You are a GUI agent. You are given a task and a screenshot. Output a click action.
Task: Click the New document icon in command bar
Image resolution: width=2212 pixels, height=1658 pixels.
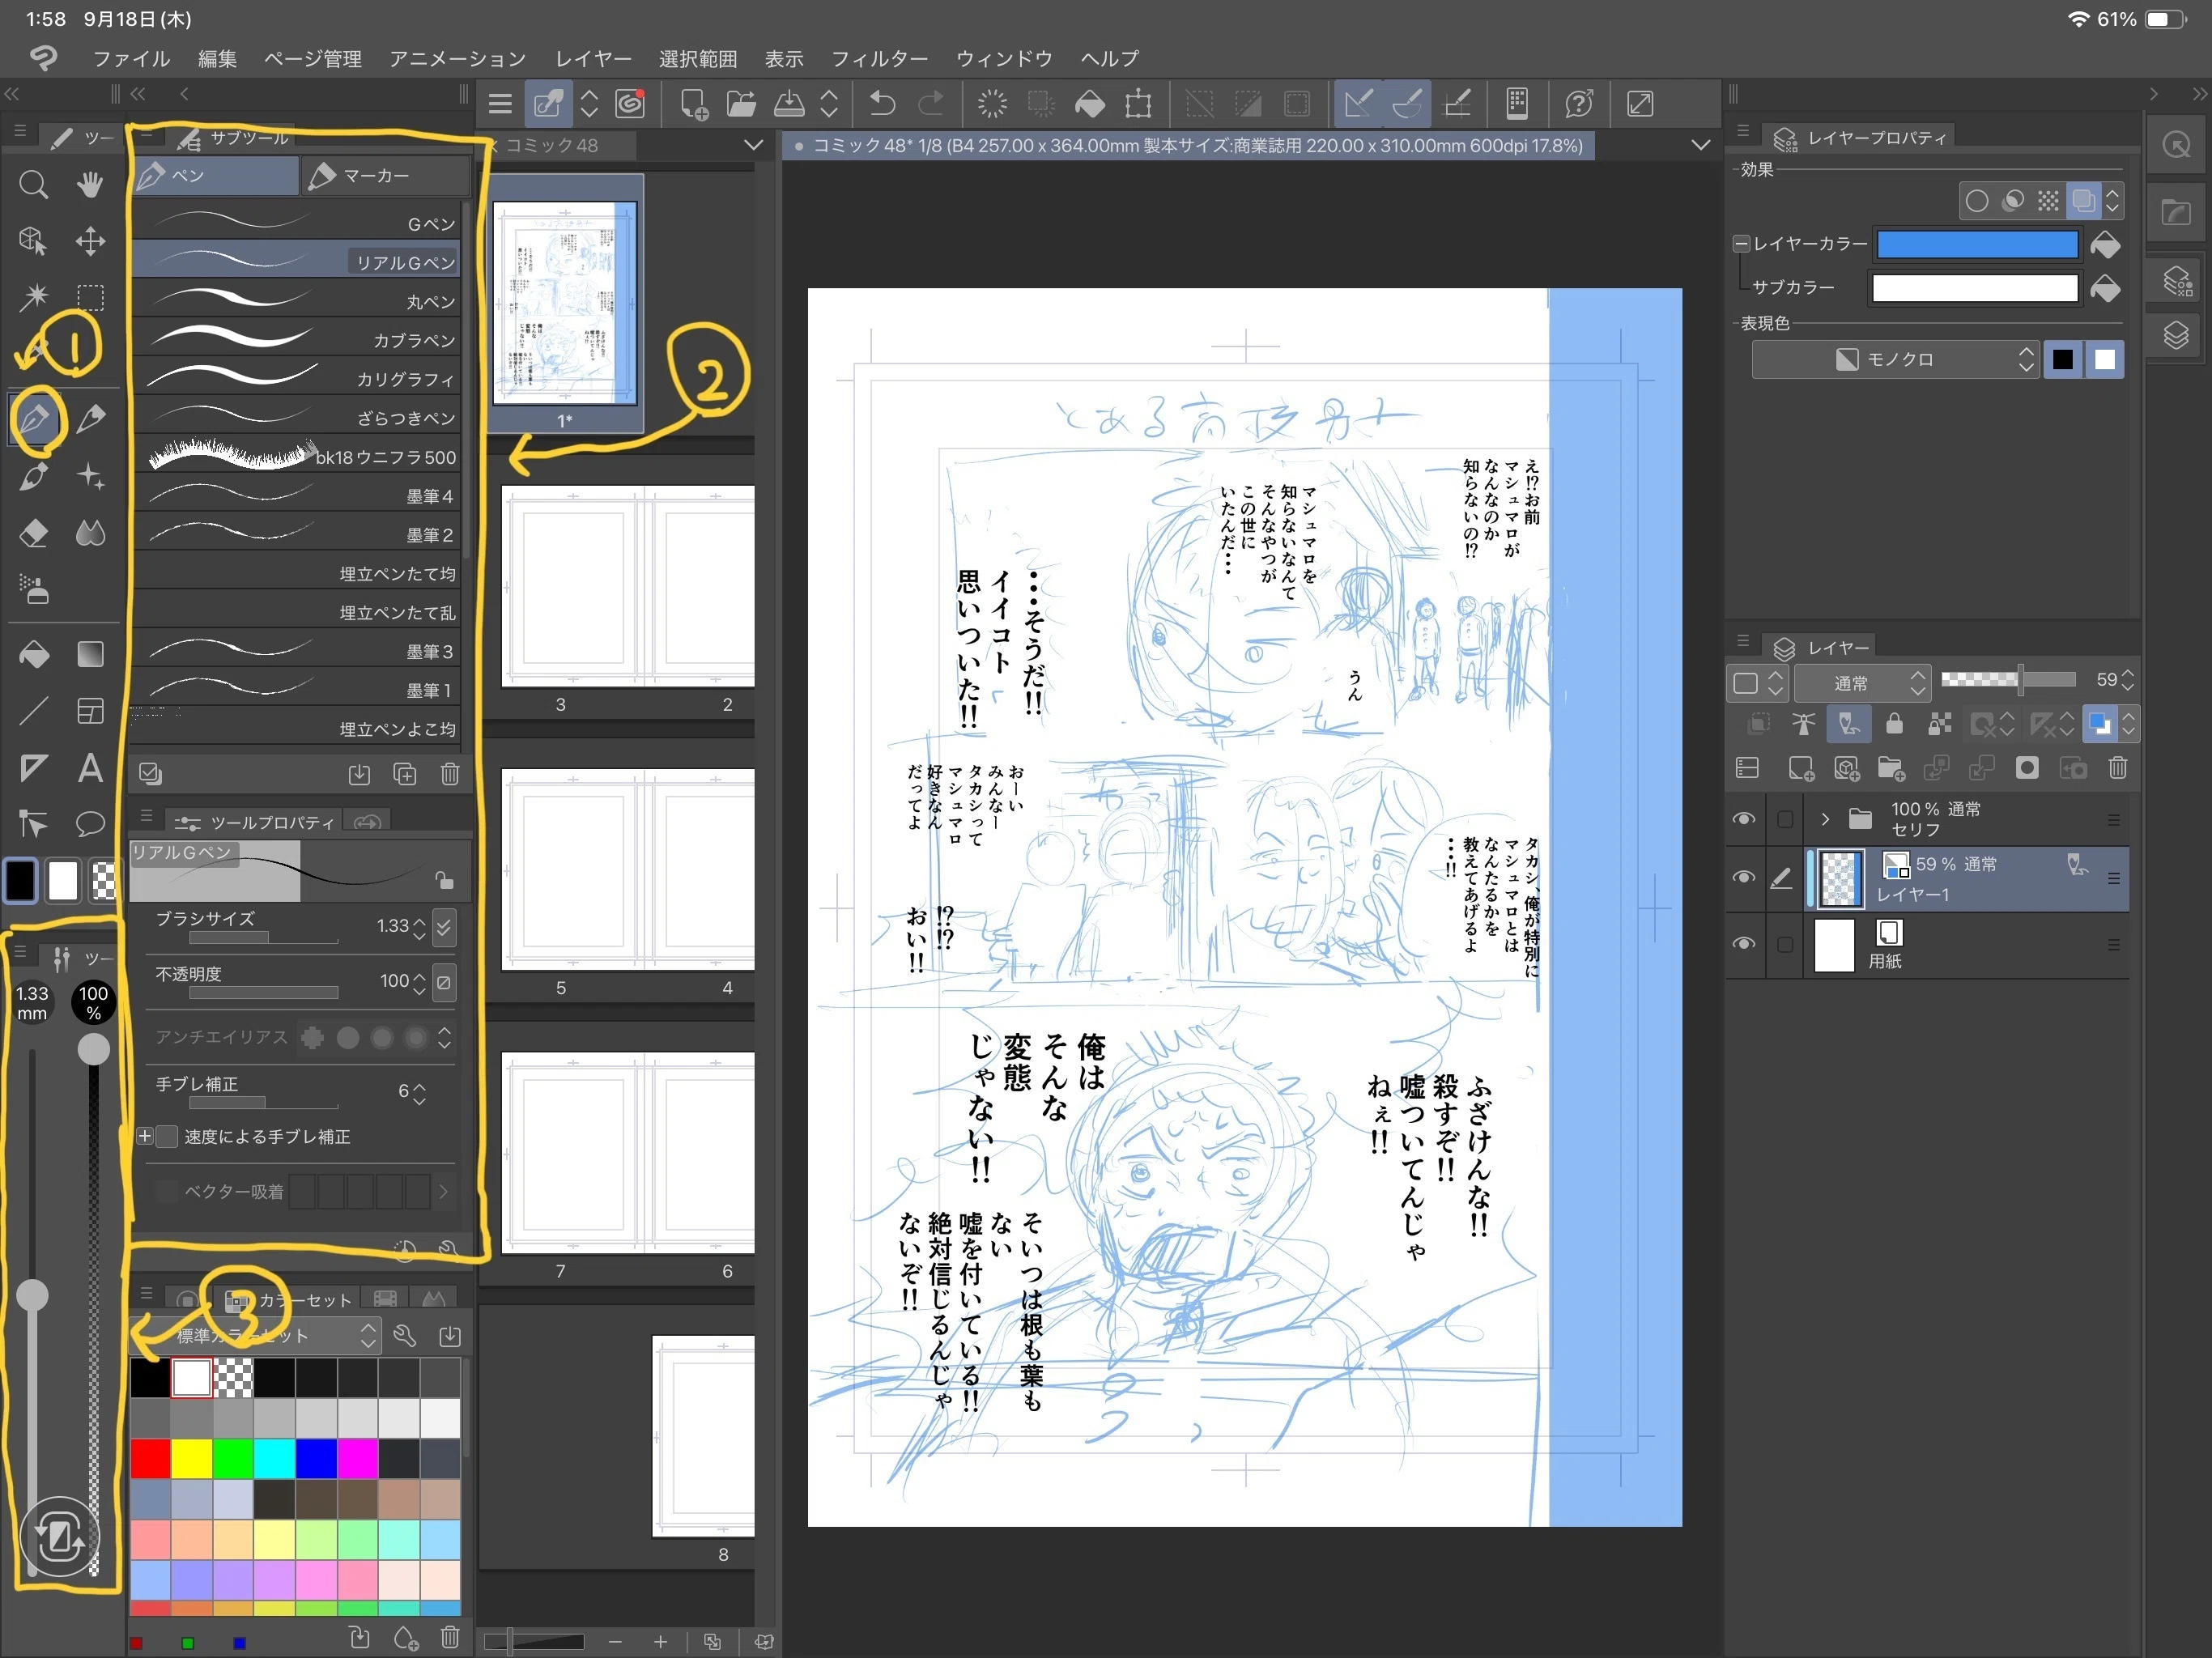coord(693,104)
